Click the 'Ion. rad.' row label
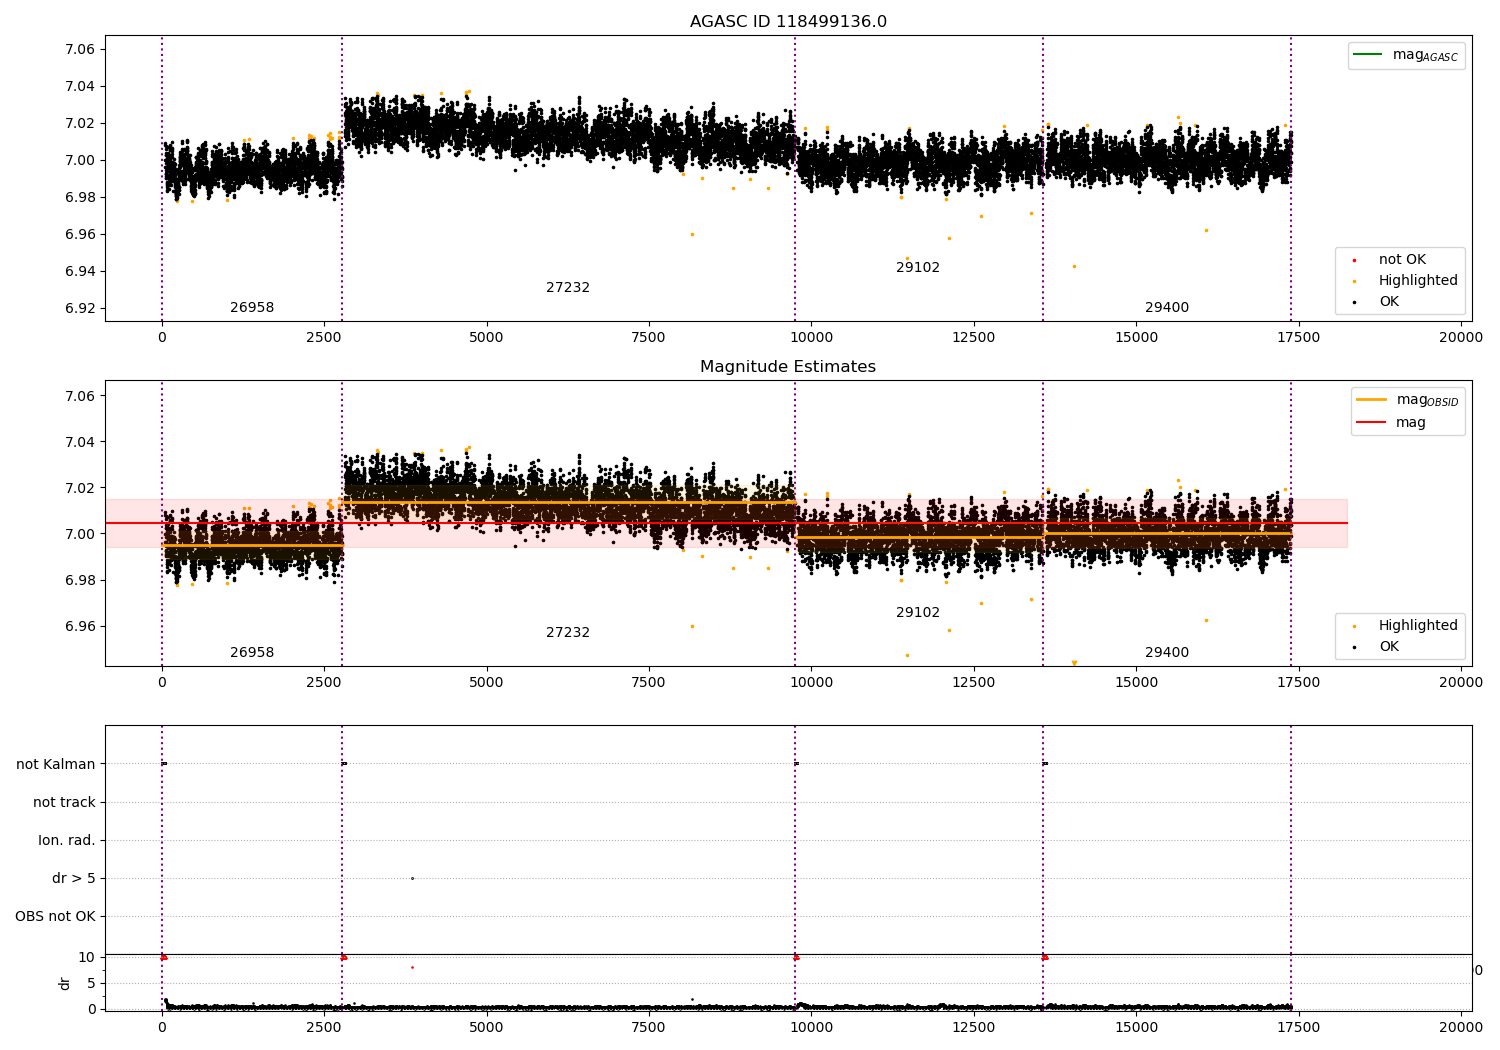This screenshot has width=1500, height=1050. tap(67, 841)
